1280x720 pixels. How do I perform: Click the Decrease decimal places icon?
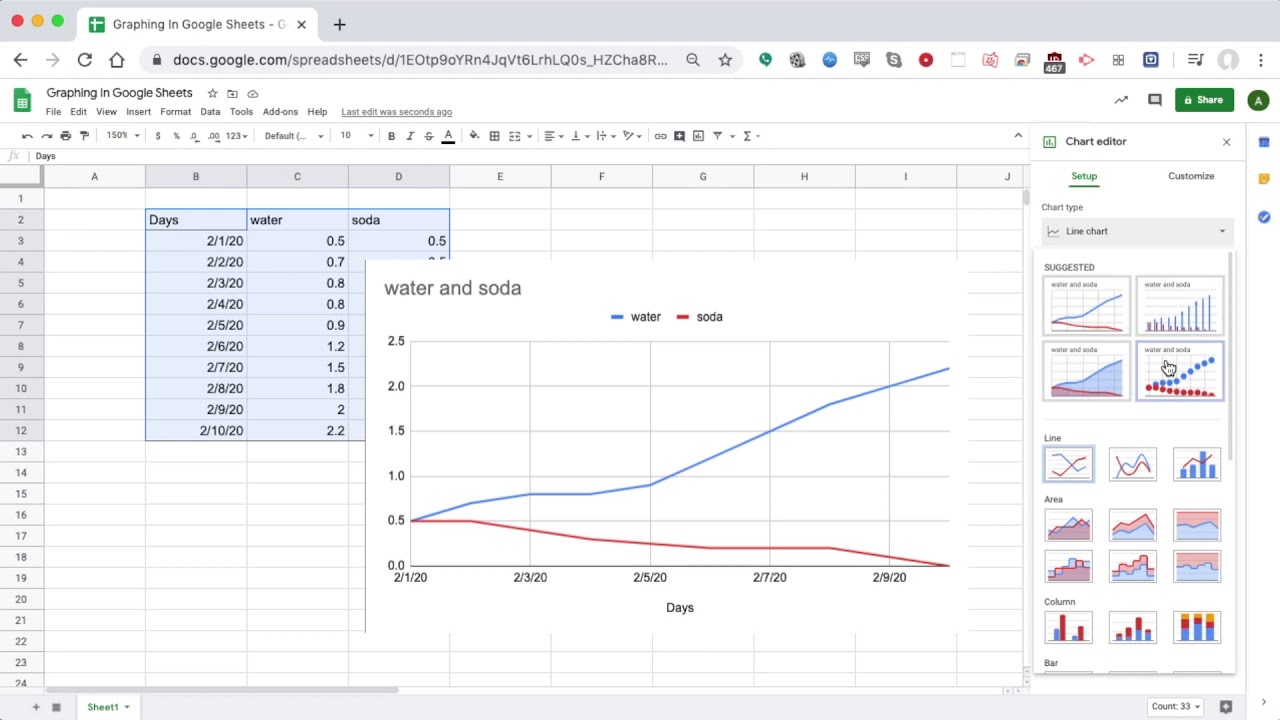click(196, 136)
